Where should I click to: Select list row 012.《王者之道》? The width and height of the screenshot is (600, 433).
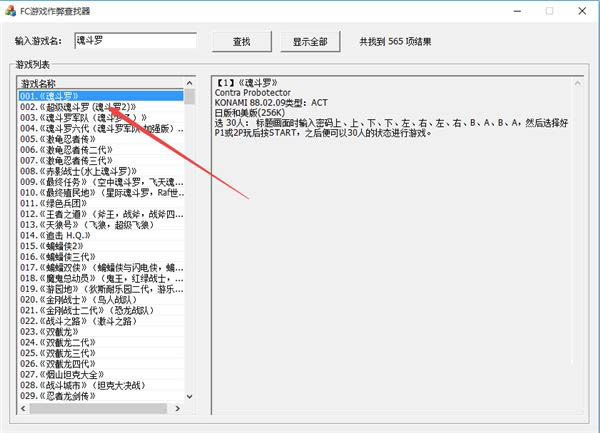(x=101, y=214)
